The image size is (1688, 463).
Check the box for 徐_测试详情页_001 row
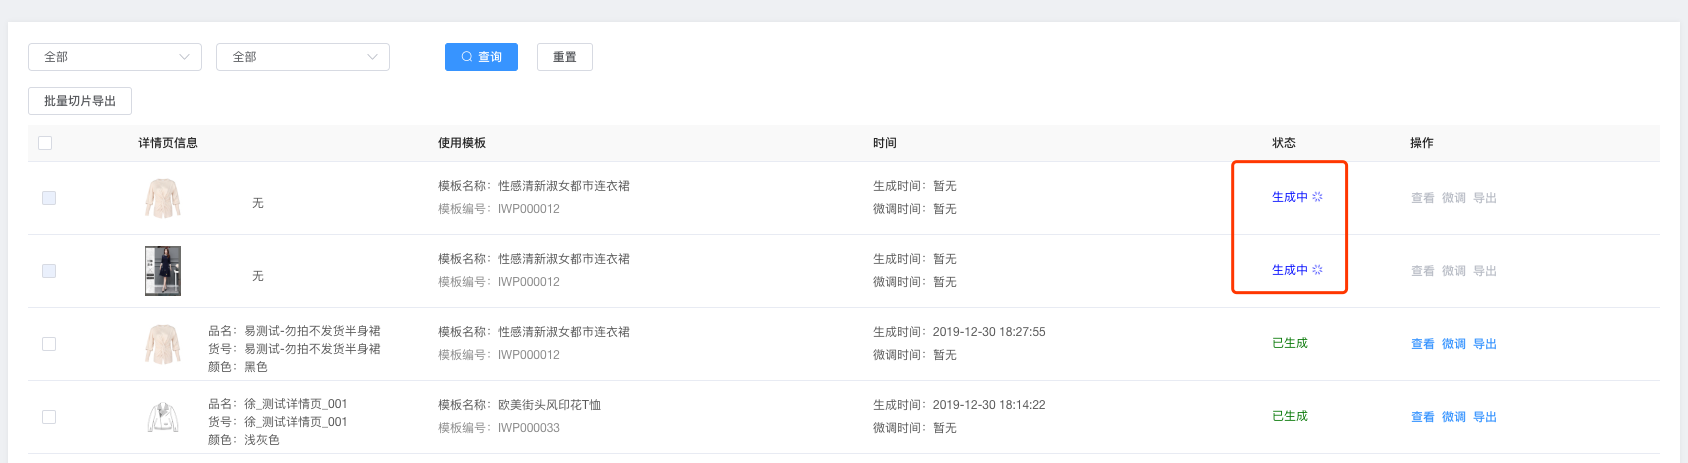pyautogui.click(x=49, y=417)
